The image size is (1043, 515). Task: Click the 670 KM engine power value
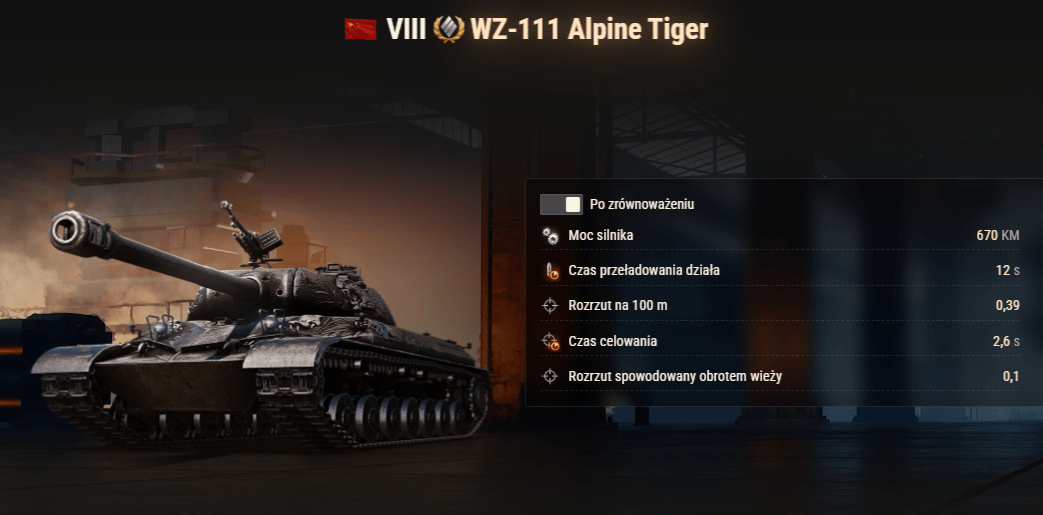(998, 236)
